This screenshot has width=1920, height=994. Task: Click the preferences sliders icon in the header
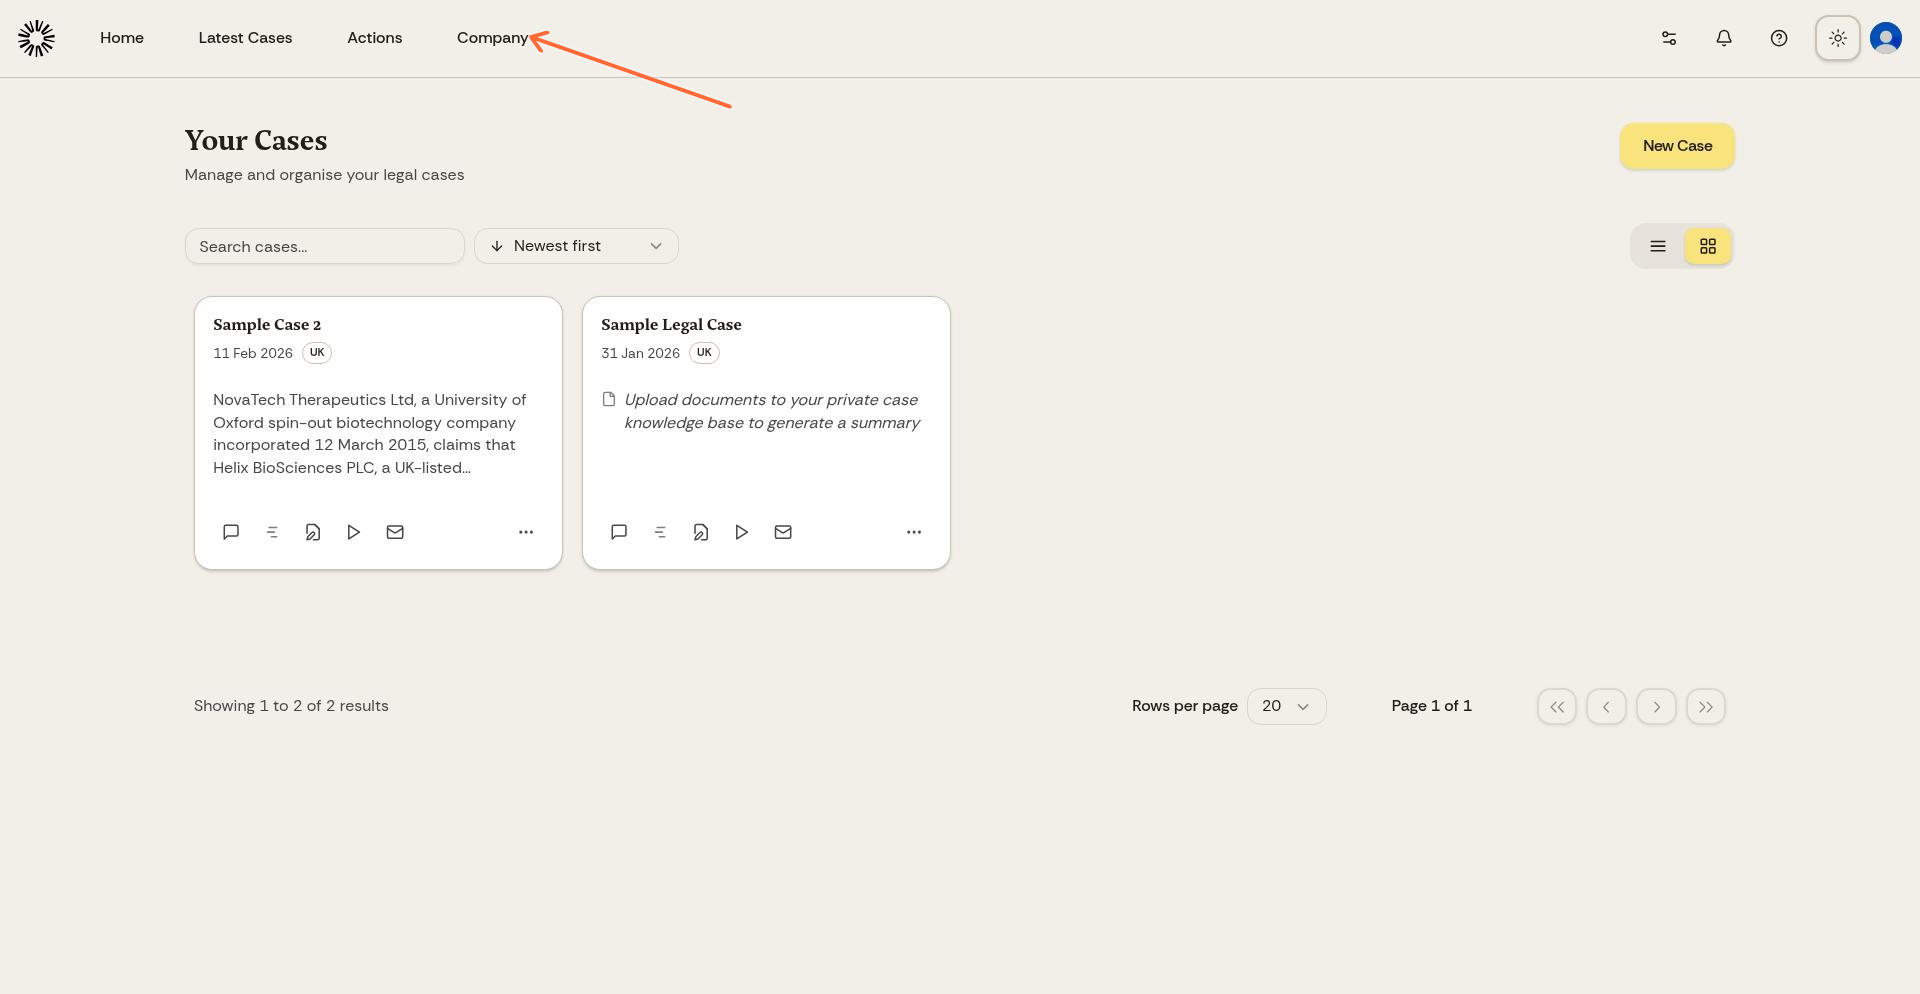[1668, 38]
